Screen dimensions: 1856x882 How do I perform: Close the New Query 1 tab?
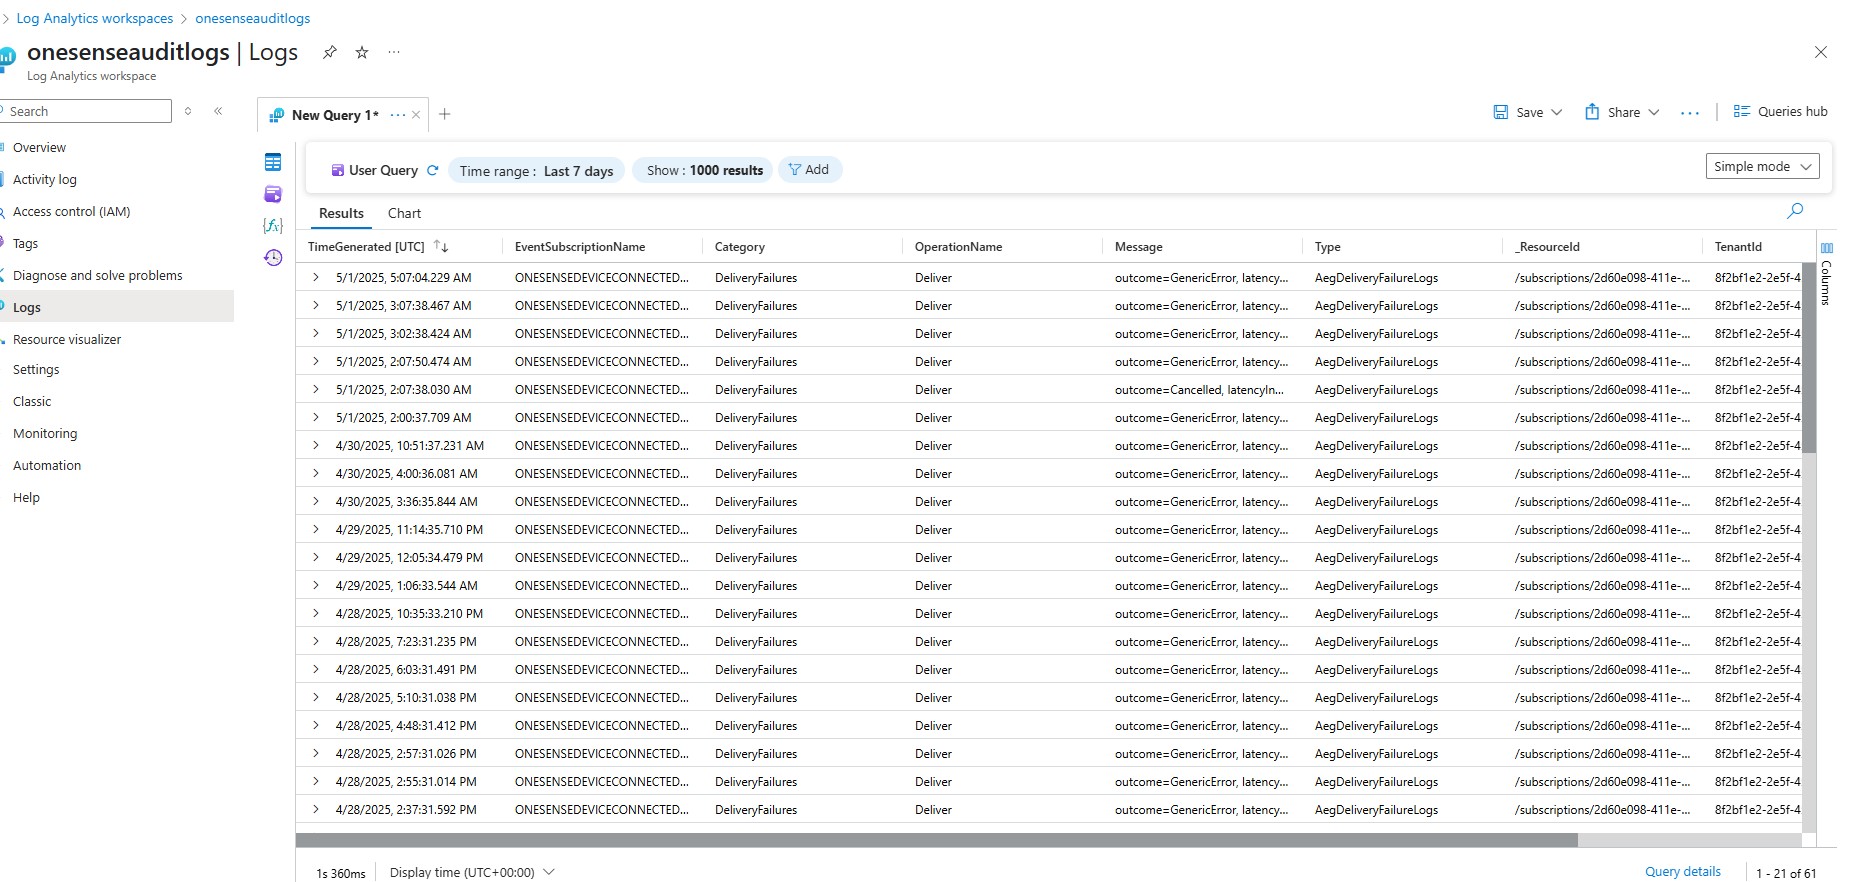pyautogui.click(x=416, y=115)
